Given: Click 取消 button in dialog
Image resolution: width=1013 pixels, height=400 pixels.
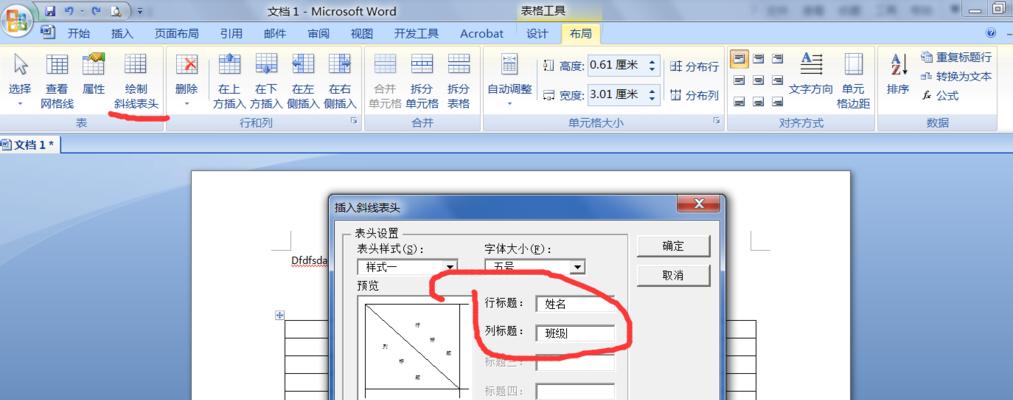Looking at the screenshot, I should [673, 275].
